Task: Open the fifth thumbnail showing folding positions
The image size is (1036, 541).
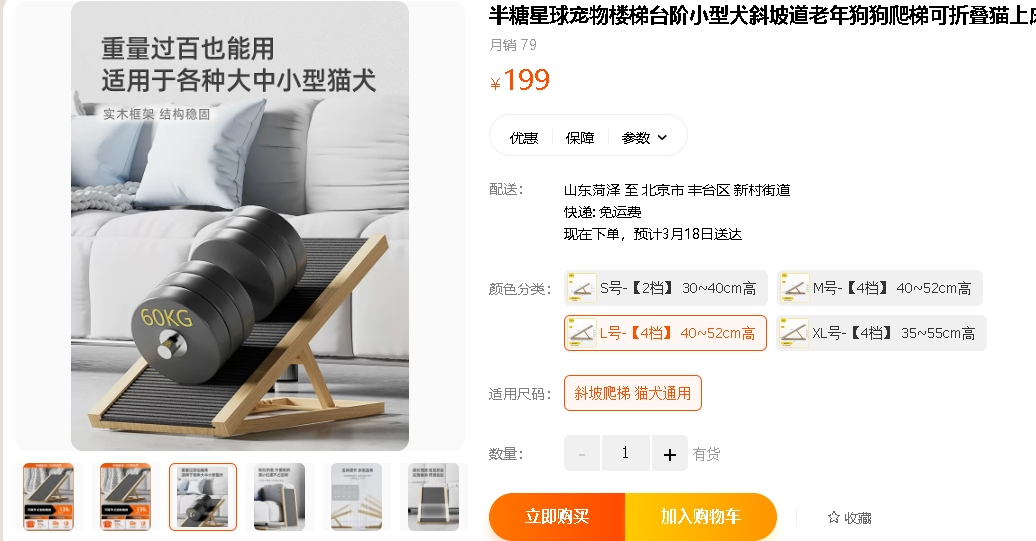Action: click(x=357, y=497)
